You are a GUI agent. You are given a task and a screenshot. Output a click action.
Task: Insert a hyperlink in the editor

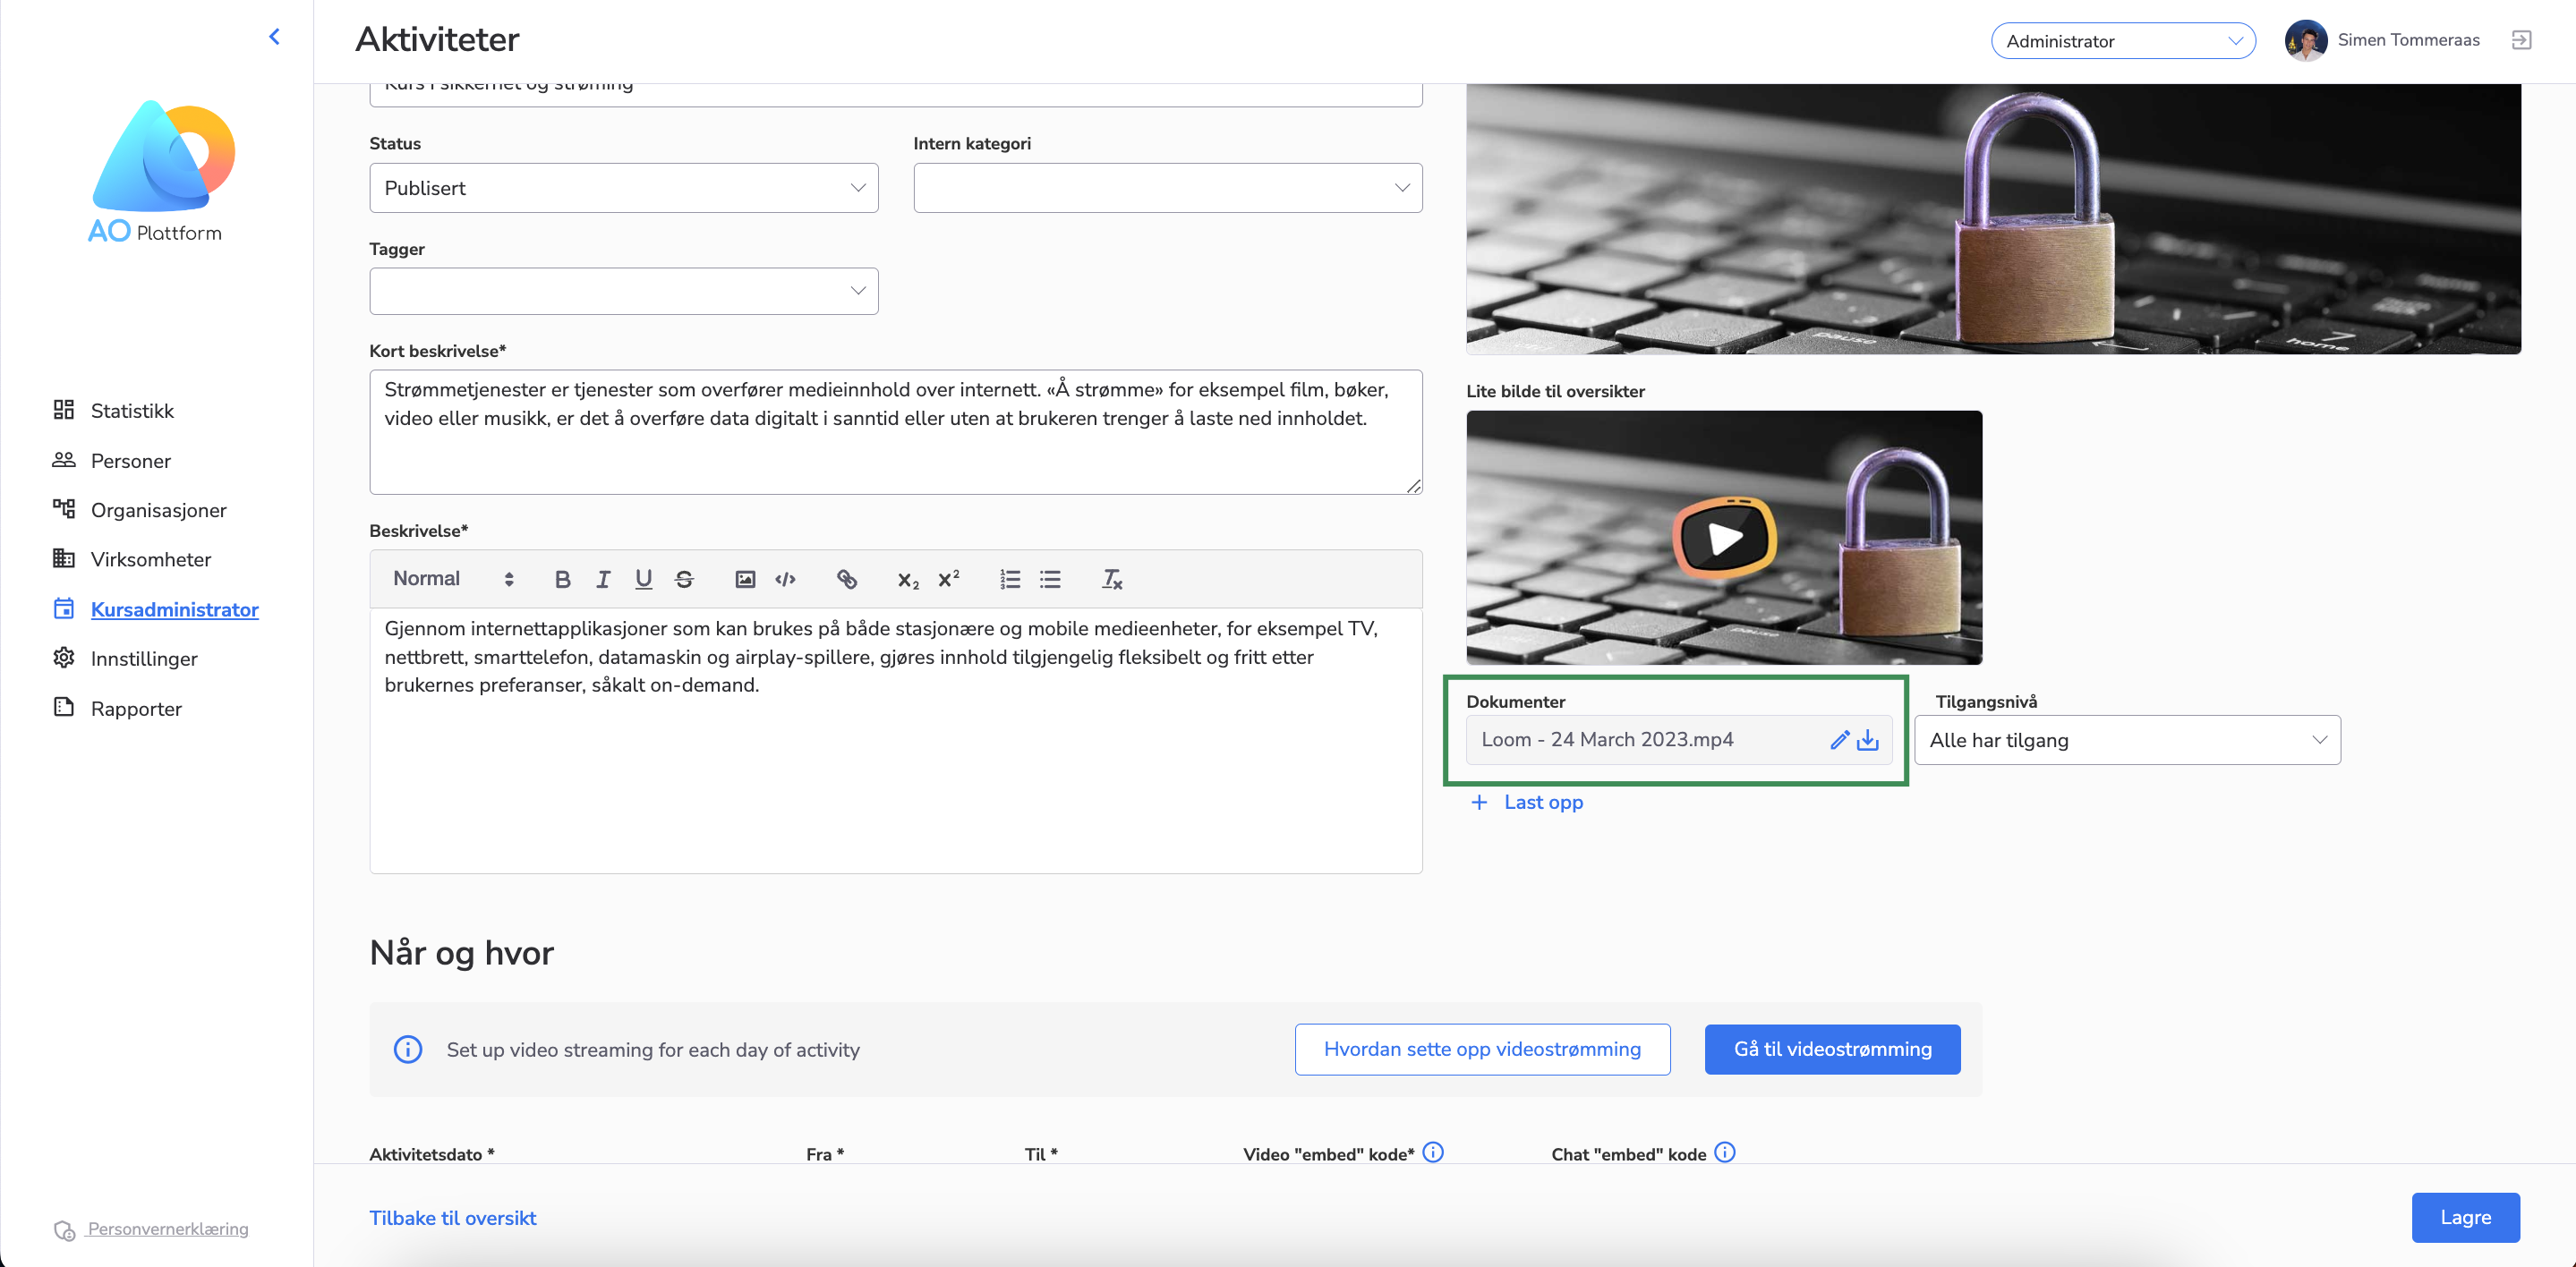[x=847, y=579]
